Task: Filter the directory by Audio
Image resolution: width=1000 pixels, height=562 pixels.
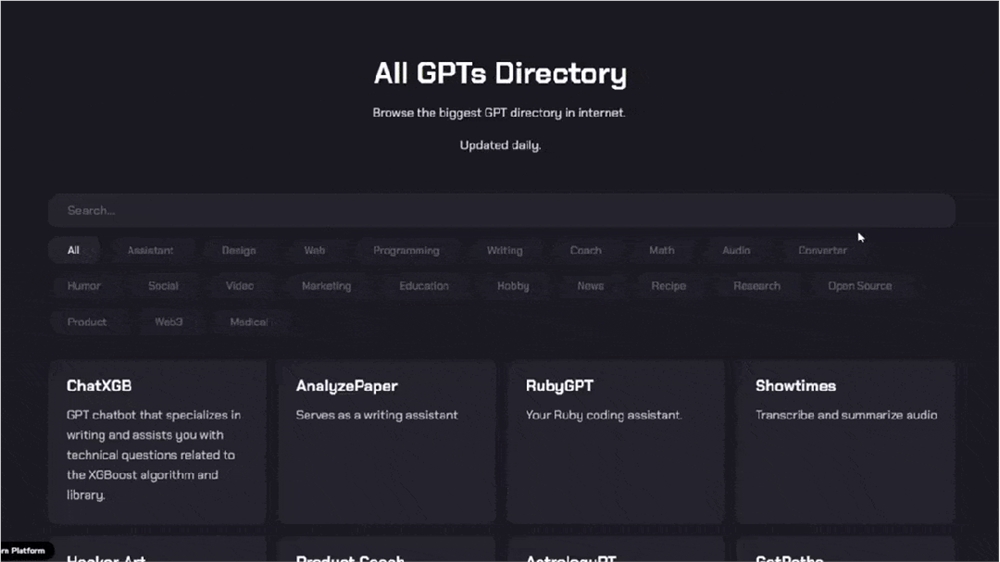Action: (x=736, y=250)
